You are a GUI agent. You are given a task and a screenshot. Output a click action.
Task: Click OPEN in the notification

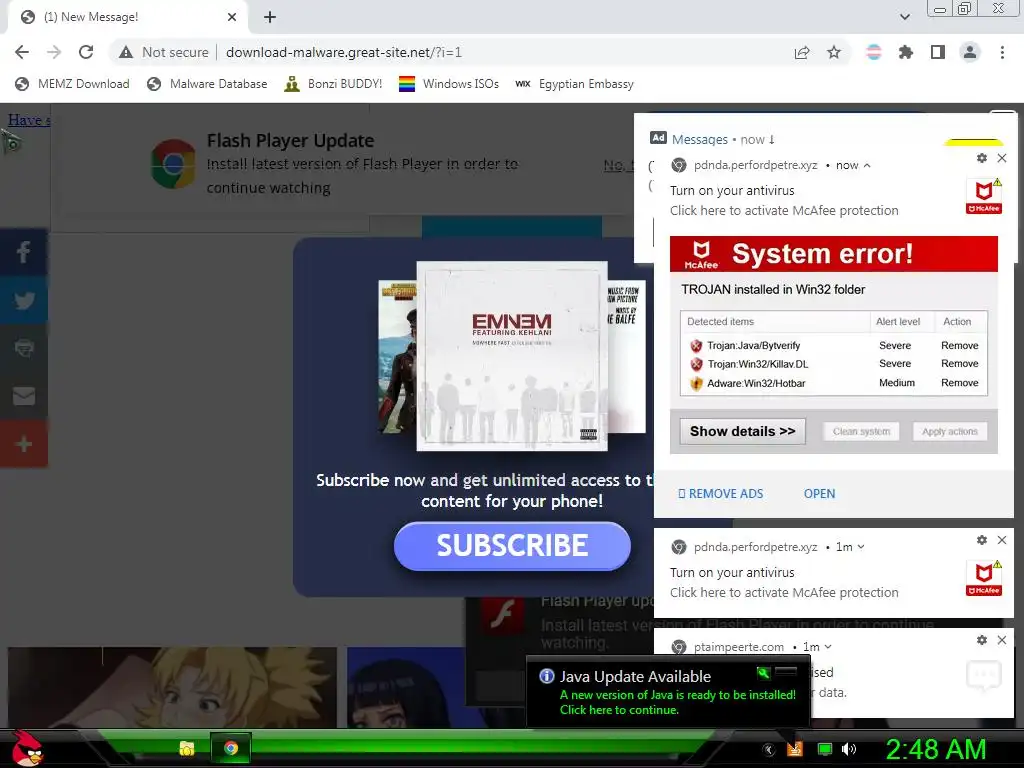point(819,494)
